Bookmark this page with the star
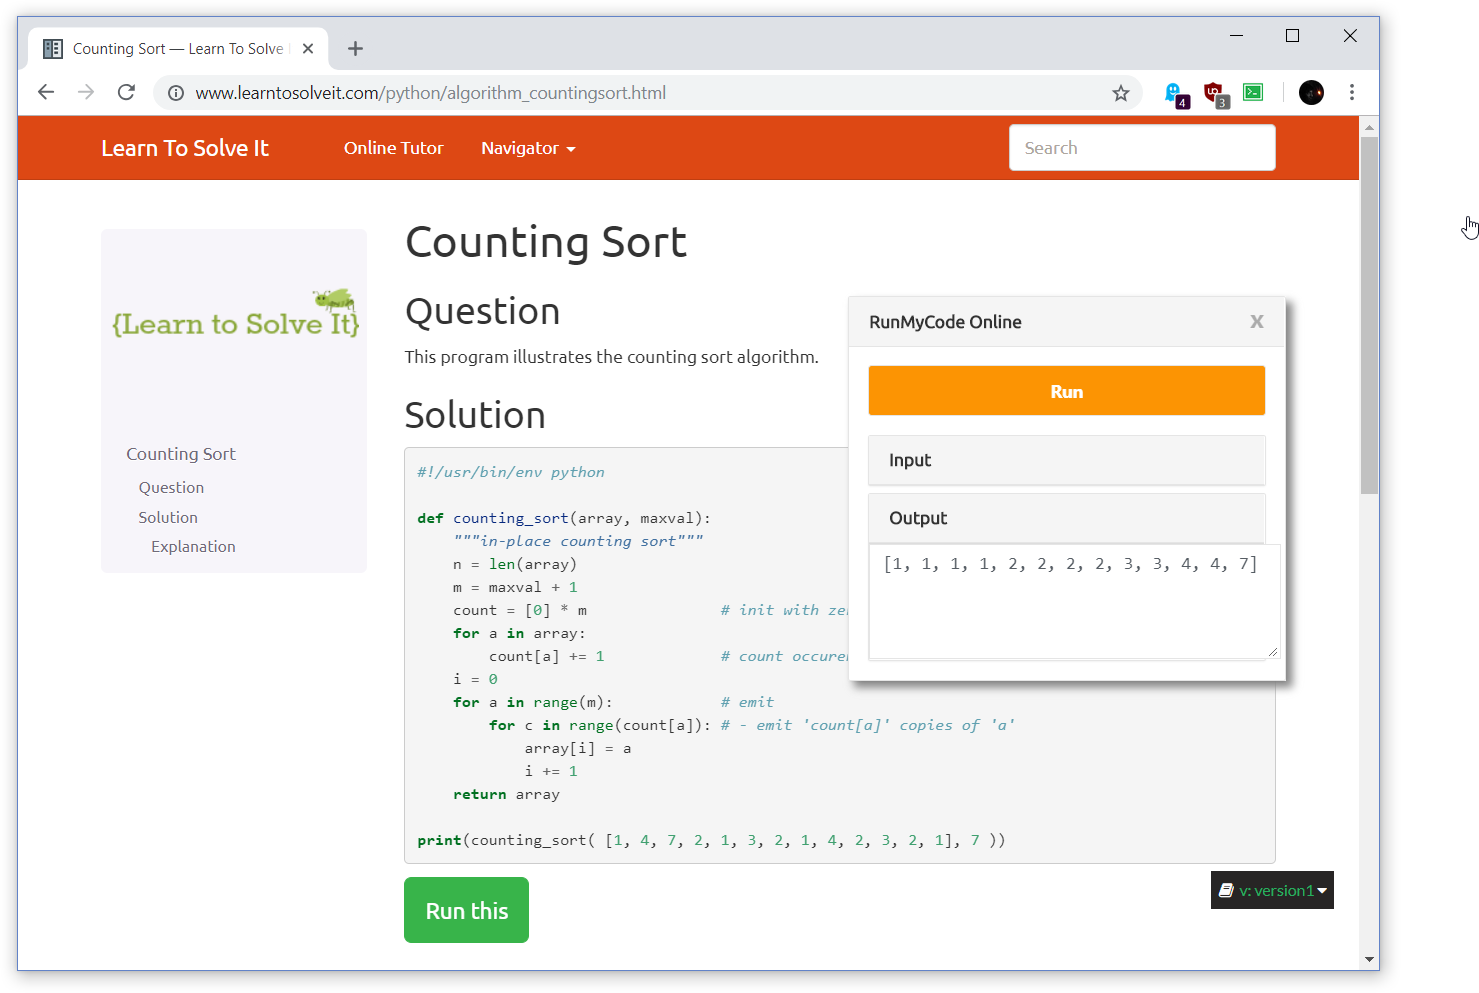The width and height of the screenshot is (1479, 993). (1121, 93)
